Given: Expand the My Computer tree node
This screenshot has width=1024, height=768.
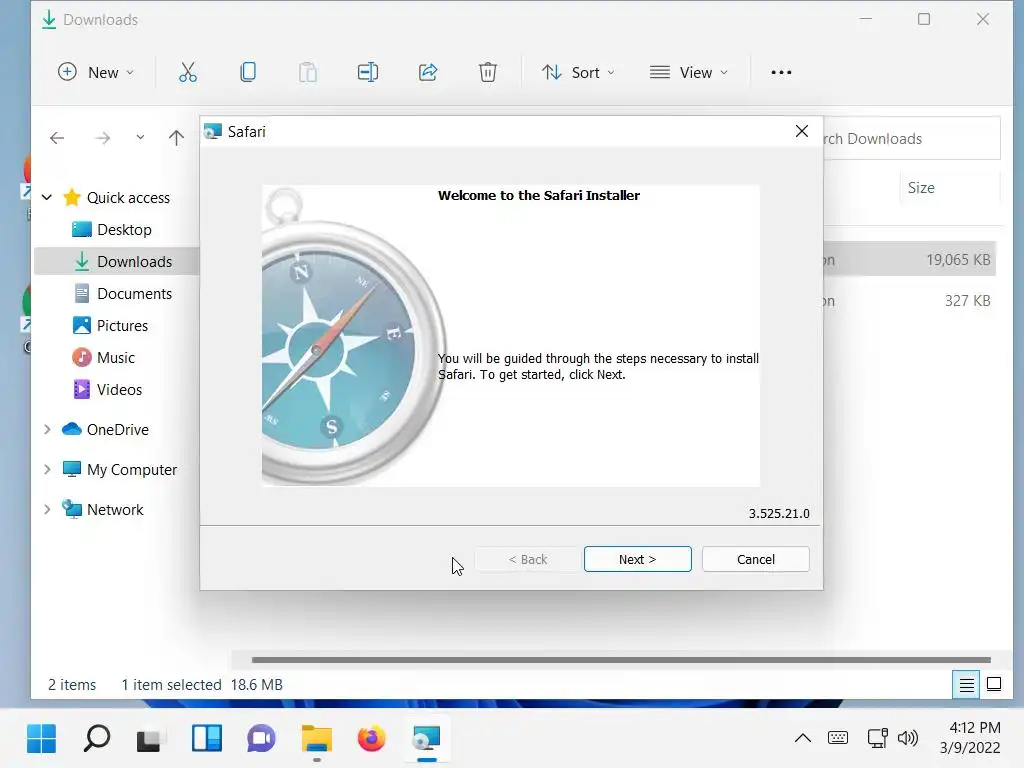Looking at the screenshot, I should point(47,469).
